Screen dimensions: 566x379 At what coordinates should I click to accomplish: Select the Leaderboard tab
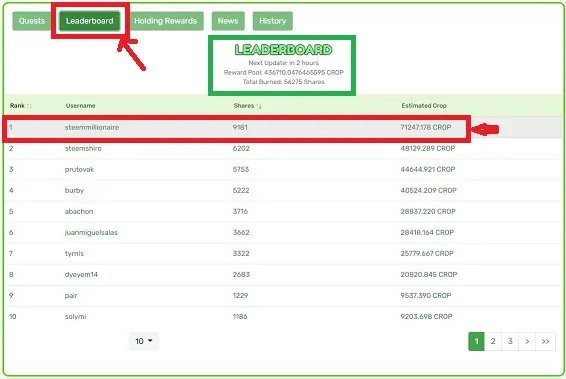(90, 21)
